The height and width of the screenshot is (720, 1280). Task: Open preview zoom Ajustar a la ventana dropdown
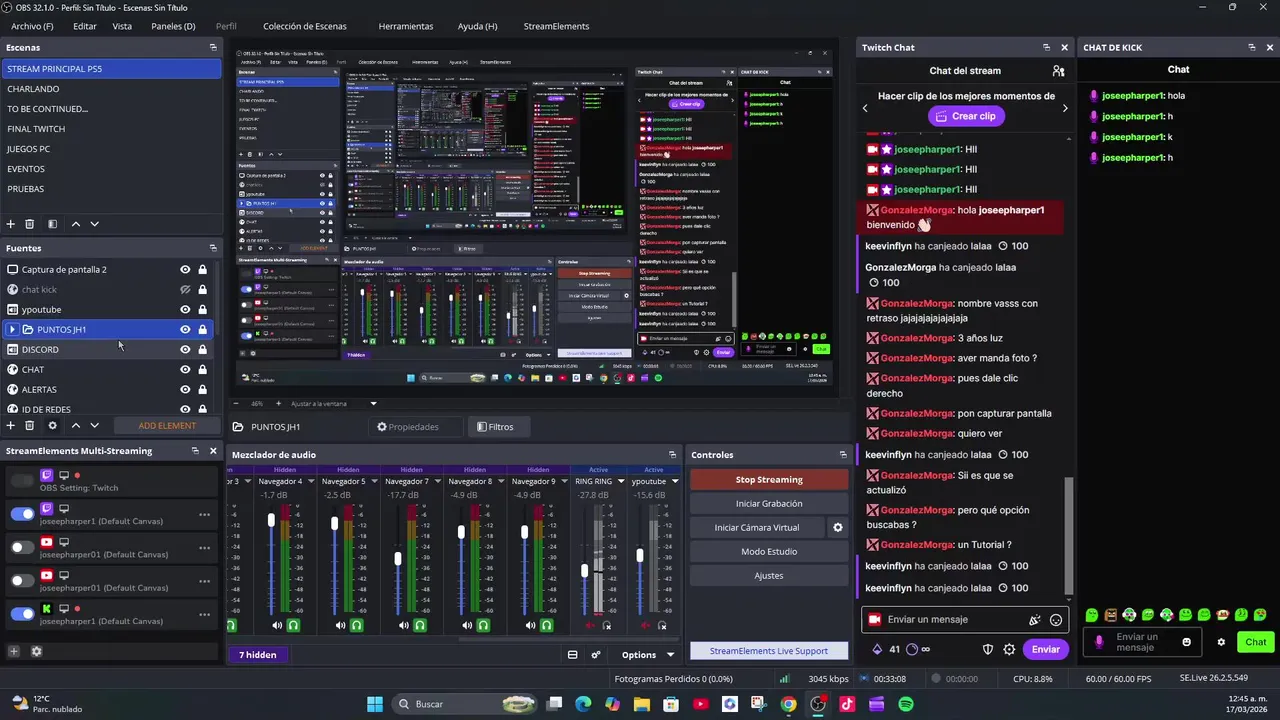coord(335,403)
